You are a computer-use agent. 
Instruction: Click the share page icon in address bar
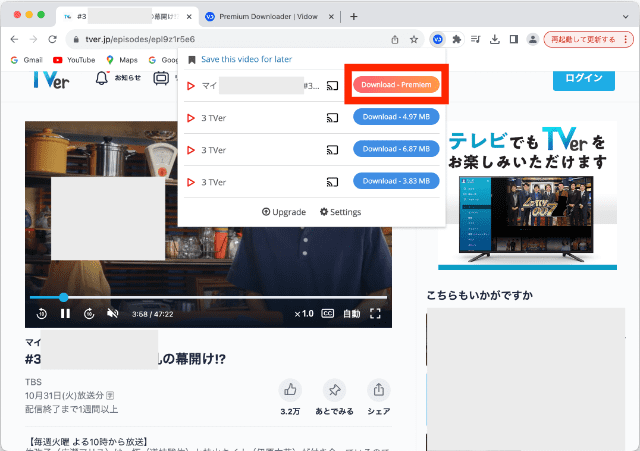(395, 39)
